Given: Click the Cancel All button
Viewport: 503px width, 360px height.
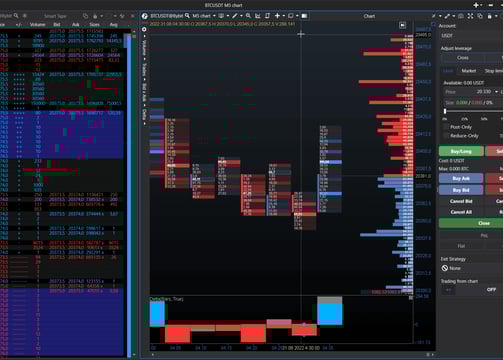Looking at the screenshot, I should (461, 212).
